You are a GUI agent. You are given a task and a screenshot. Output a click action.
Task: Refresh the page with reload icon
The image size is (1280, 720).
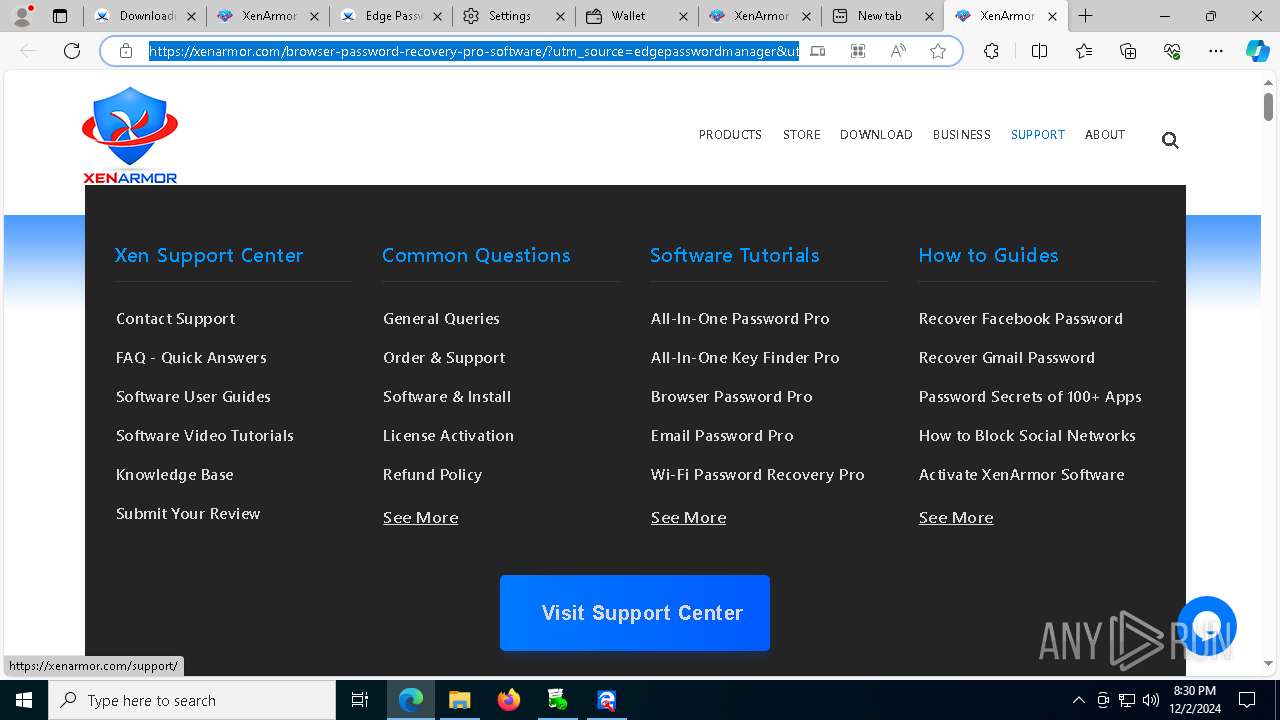72,51
